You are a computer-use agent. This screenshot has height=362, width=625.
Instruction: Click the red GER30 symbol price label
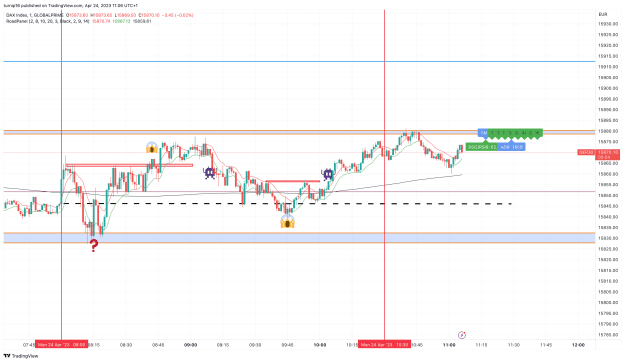point(586,152)
